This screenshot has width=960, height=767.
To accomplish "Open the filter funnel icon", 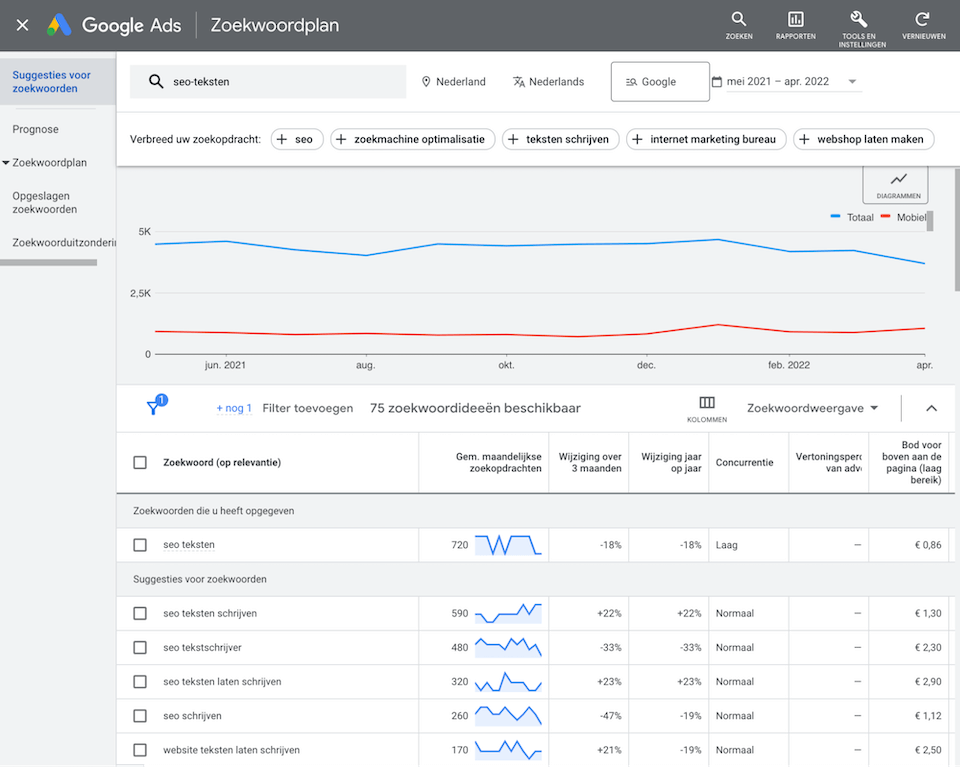I will coord(153,408).
